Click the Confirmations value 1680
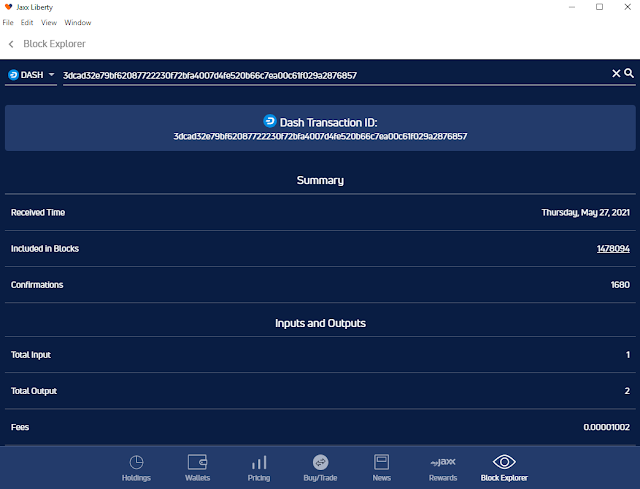Screen dimensions: 640x489 pyautogui.click(x=620, y=285)
